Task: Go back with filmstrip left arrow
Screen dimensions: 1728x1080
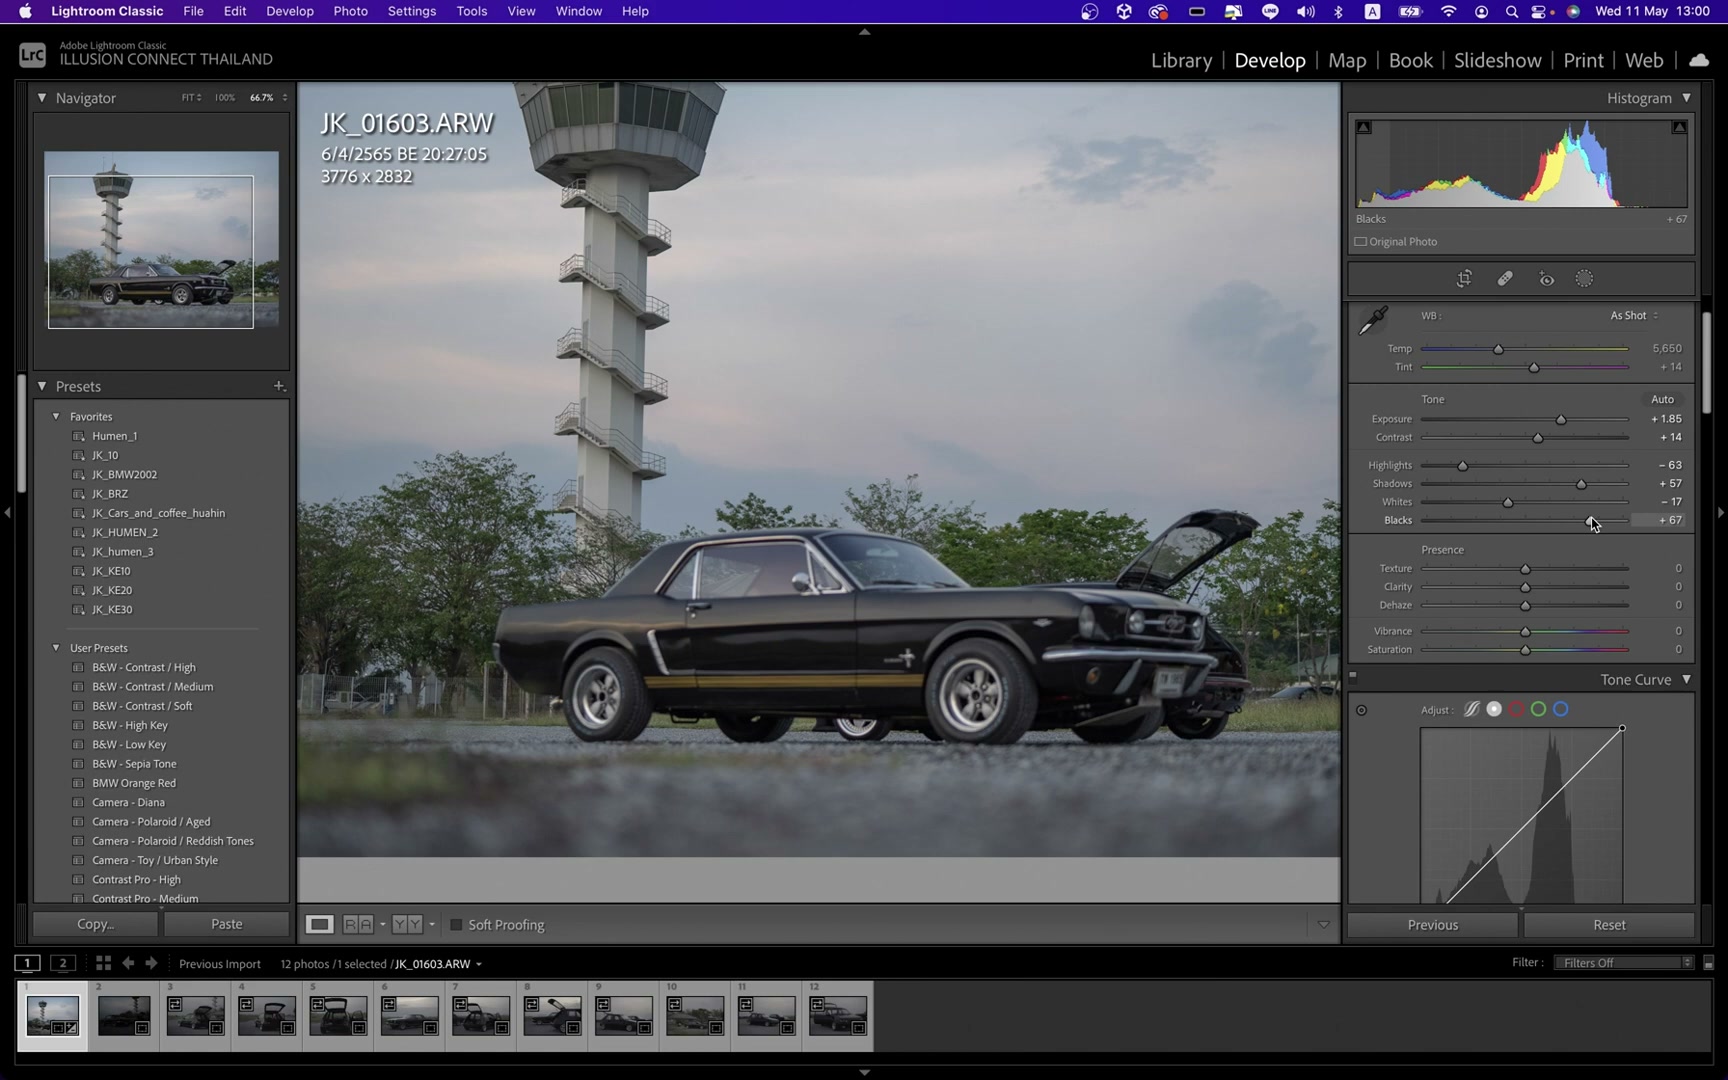Action: click(128, 963)
